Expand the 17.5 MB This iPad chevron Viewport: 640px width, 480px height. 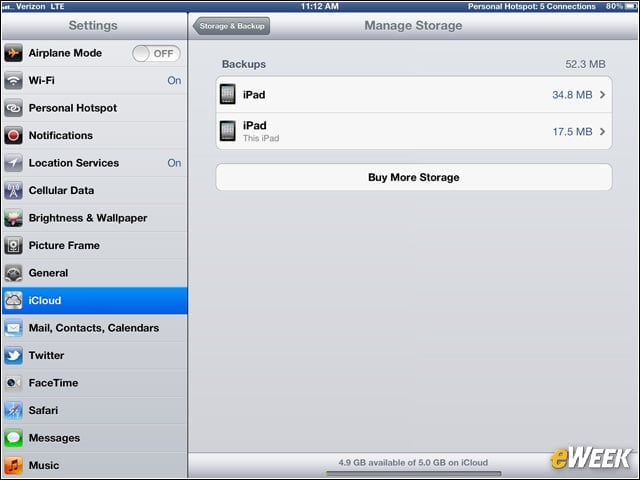click(x=602, y=131)
